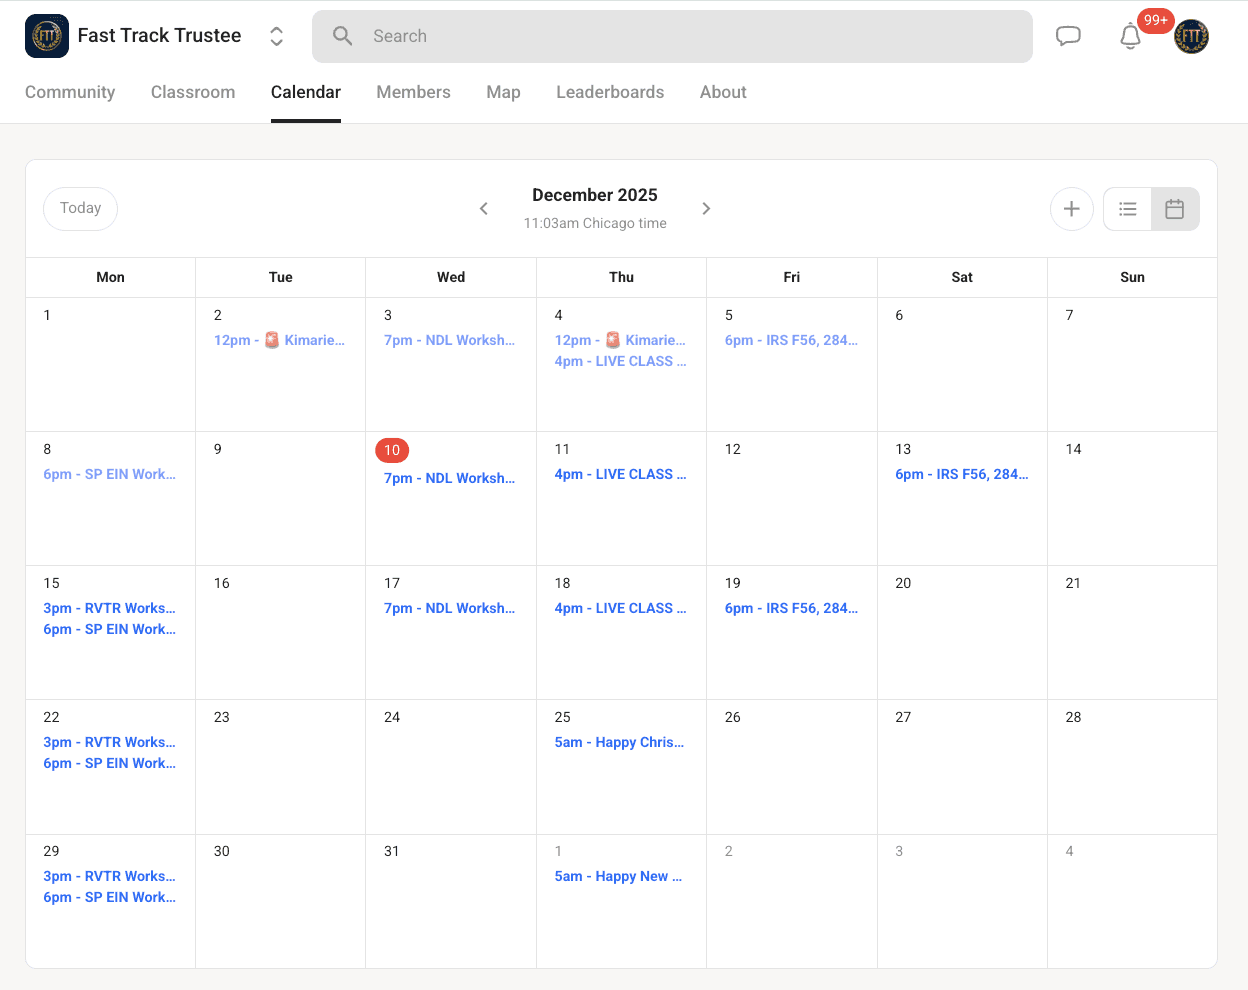1248x990 pixels.
Task: Select today's date badge on December 10
Action: click(x=392, y=450)
